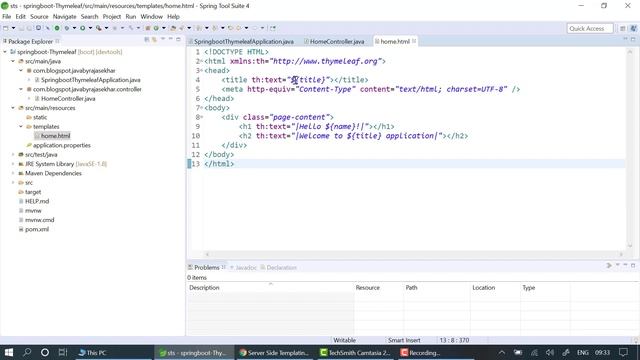
Task: Click the green Boot Dashboard relaunch icon
Action: (57, 28)
